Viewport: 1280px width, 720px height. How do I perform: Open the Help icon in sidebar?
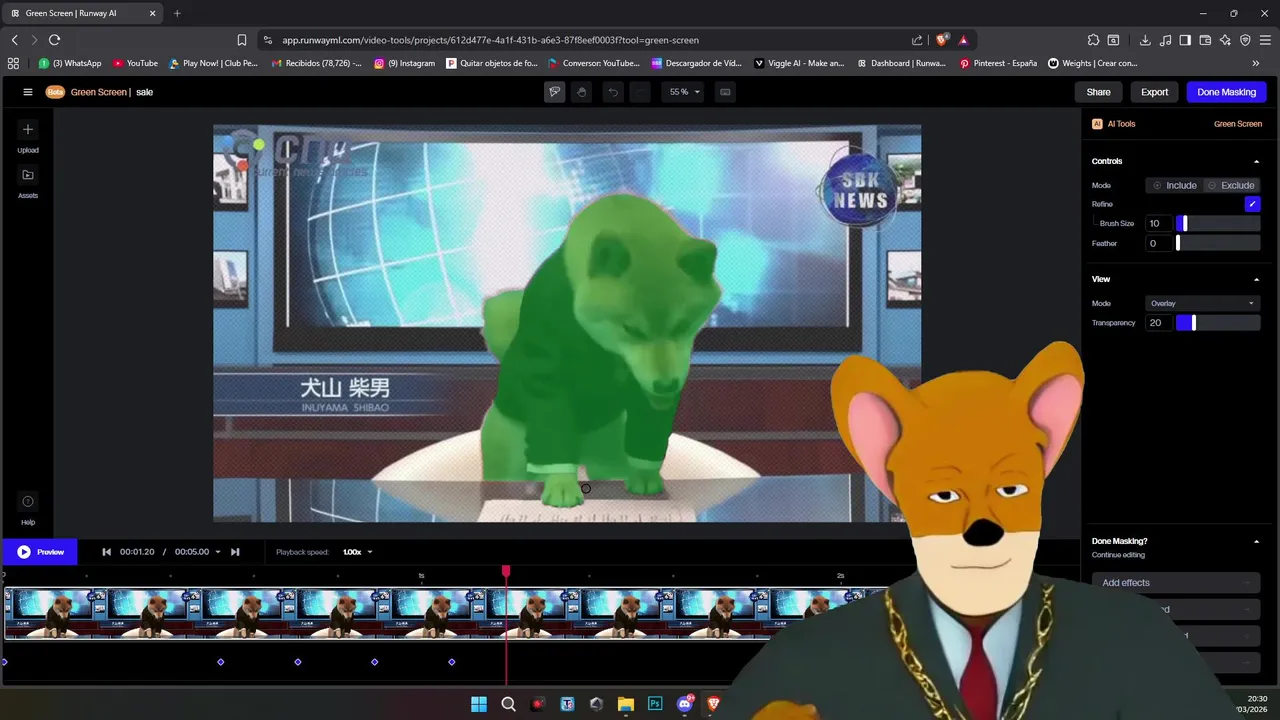coord(28,502)
